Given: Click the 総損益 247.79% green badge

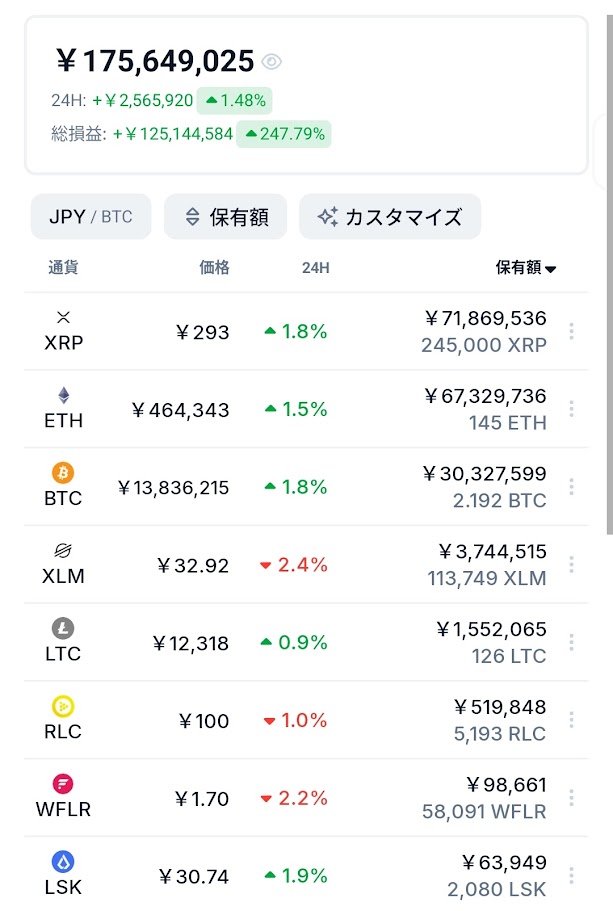Looking at the screenshot, I should click(283, 134).
